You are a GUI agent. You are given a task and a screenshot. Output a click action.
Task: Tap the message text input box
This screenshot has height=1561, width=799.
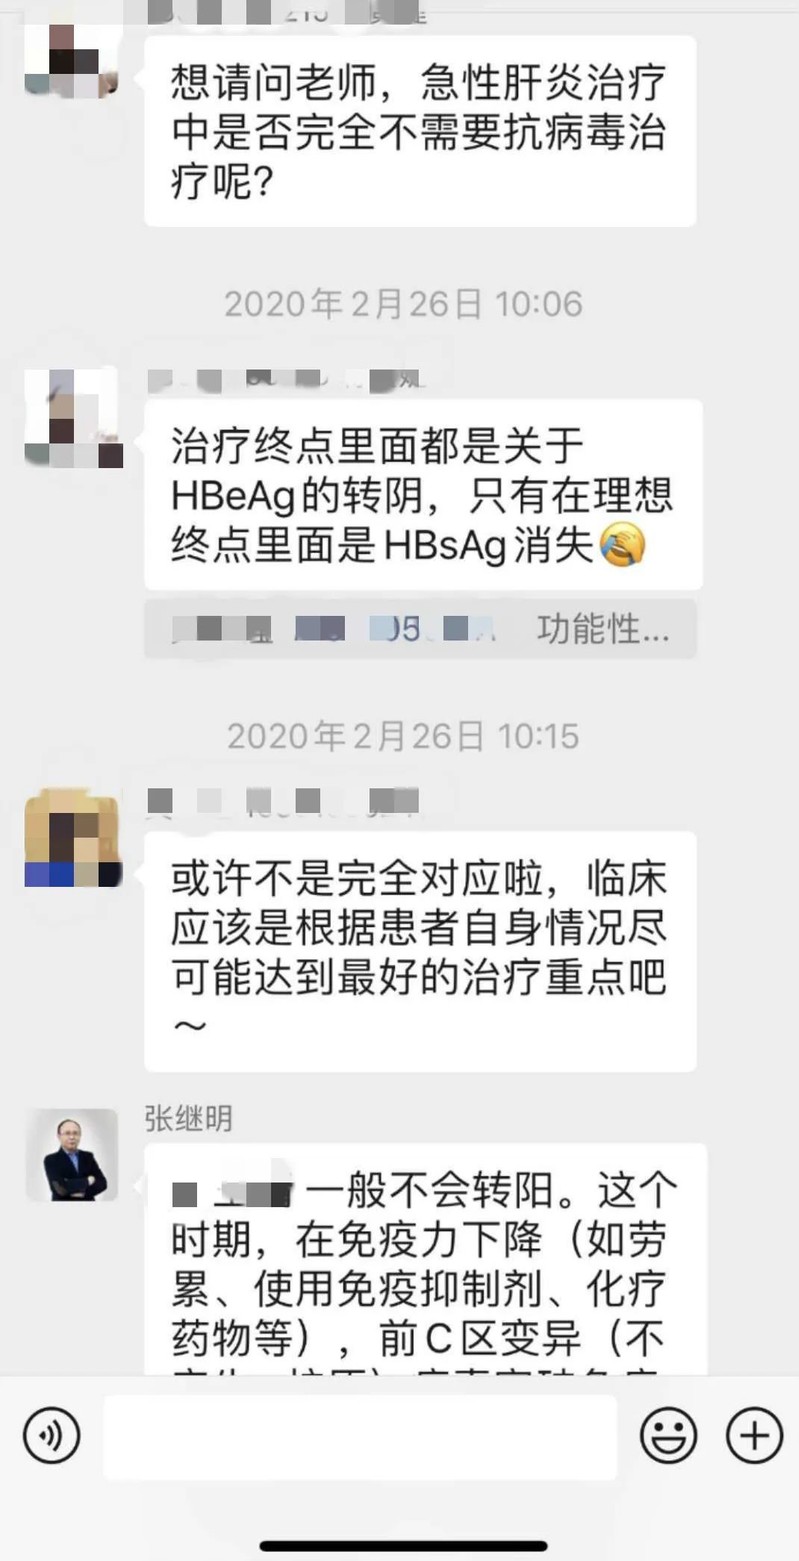360,1436
